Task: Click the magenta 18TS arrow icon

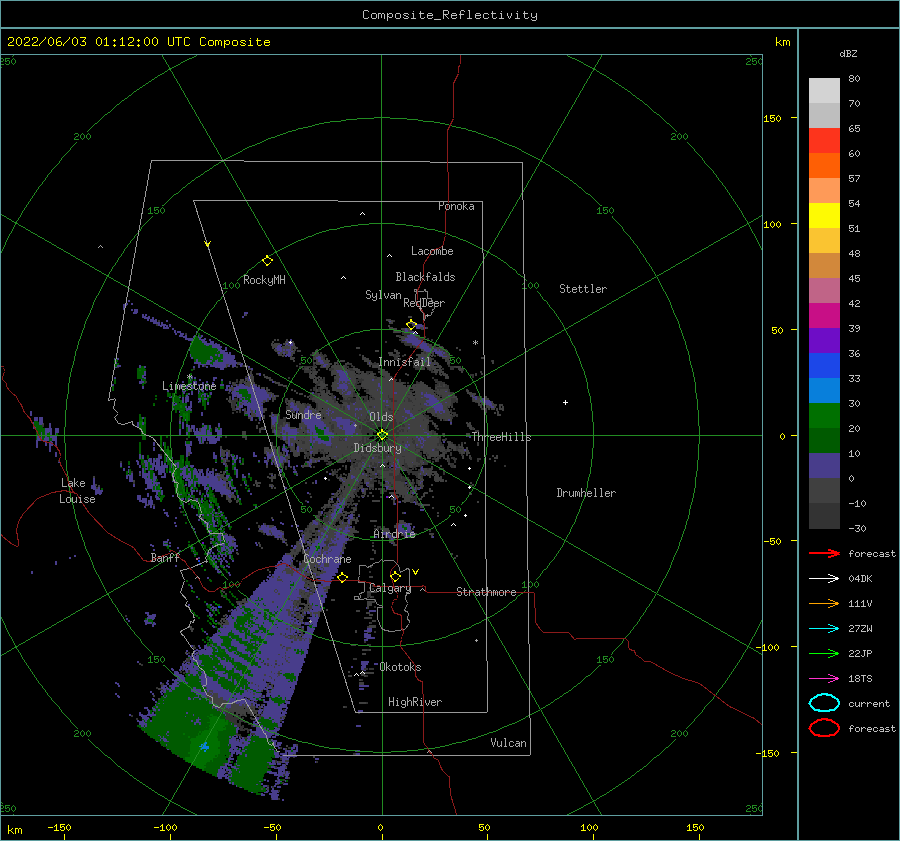Action: pos(824,679)
